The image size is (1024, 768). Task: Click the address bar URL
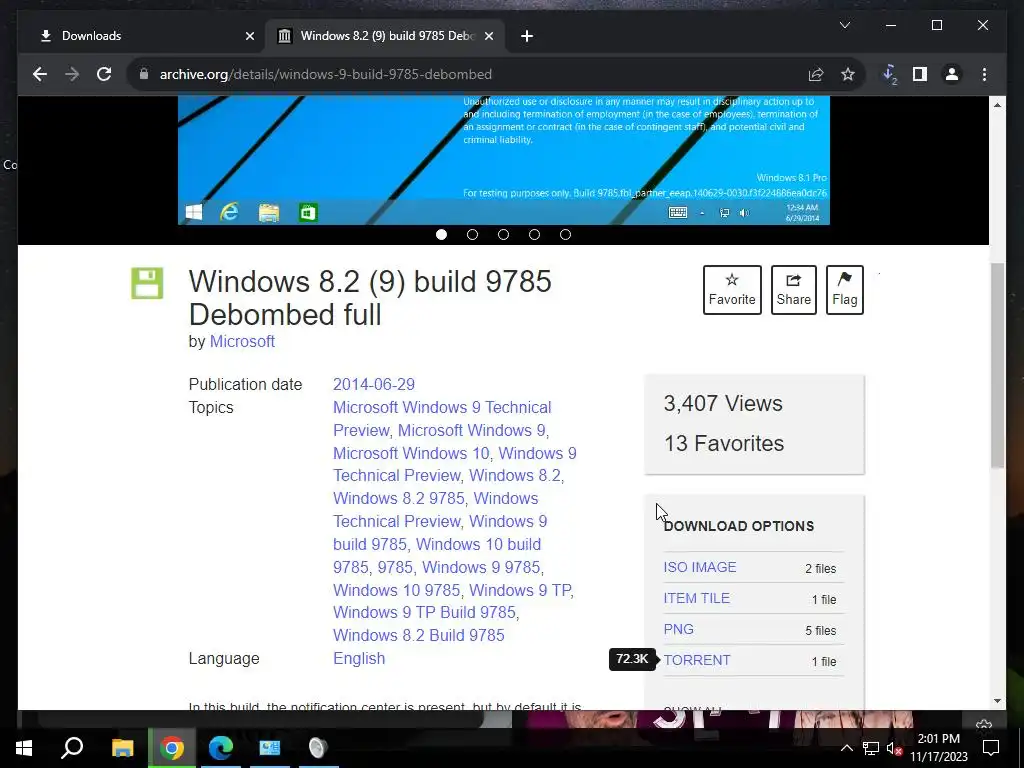click(x=326, y=74)
